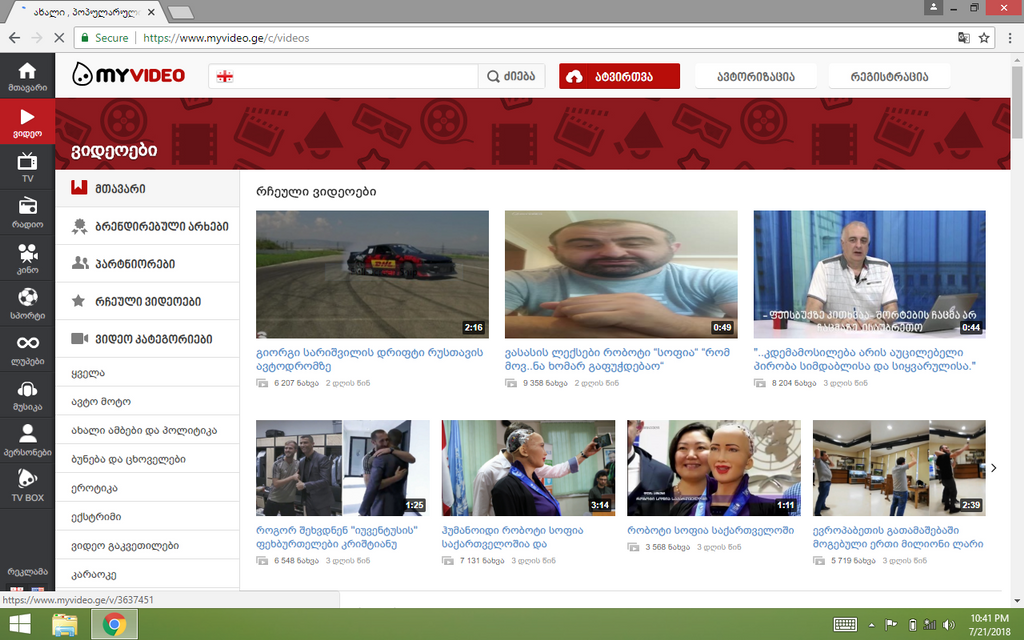The height and width of the screenshot is (640, 1024).
Task: Click the red ატვირთვა upload button
Action: click(619, 76)
